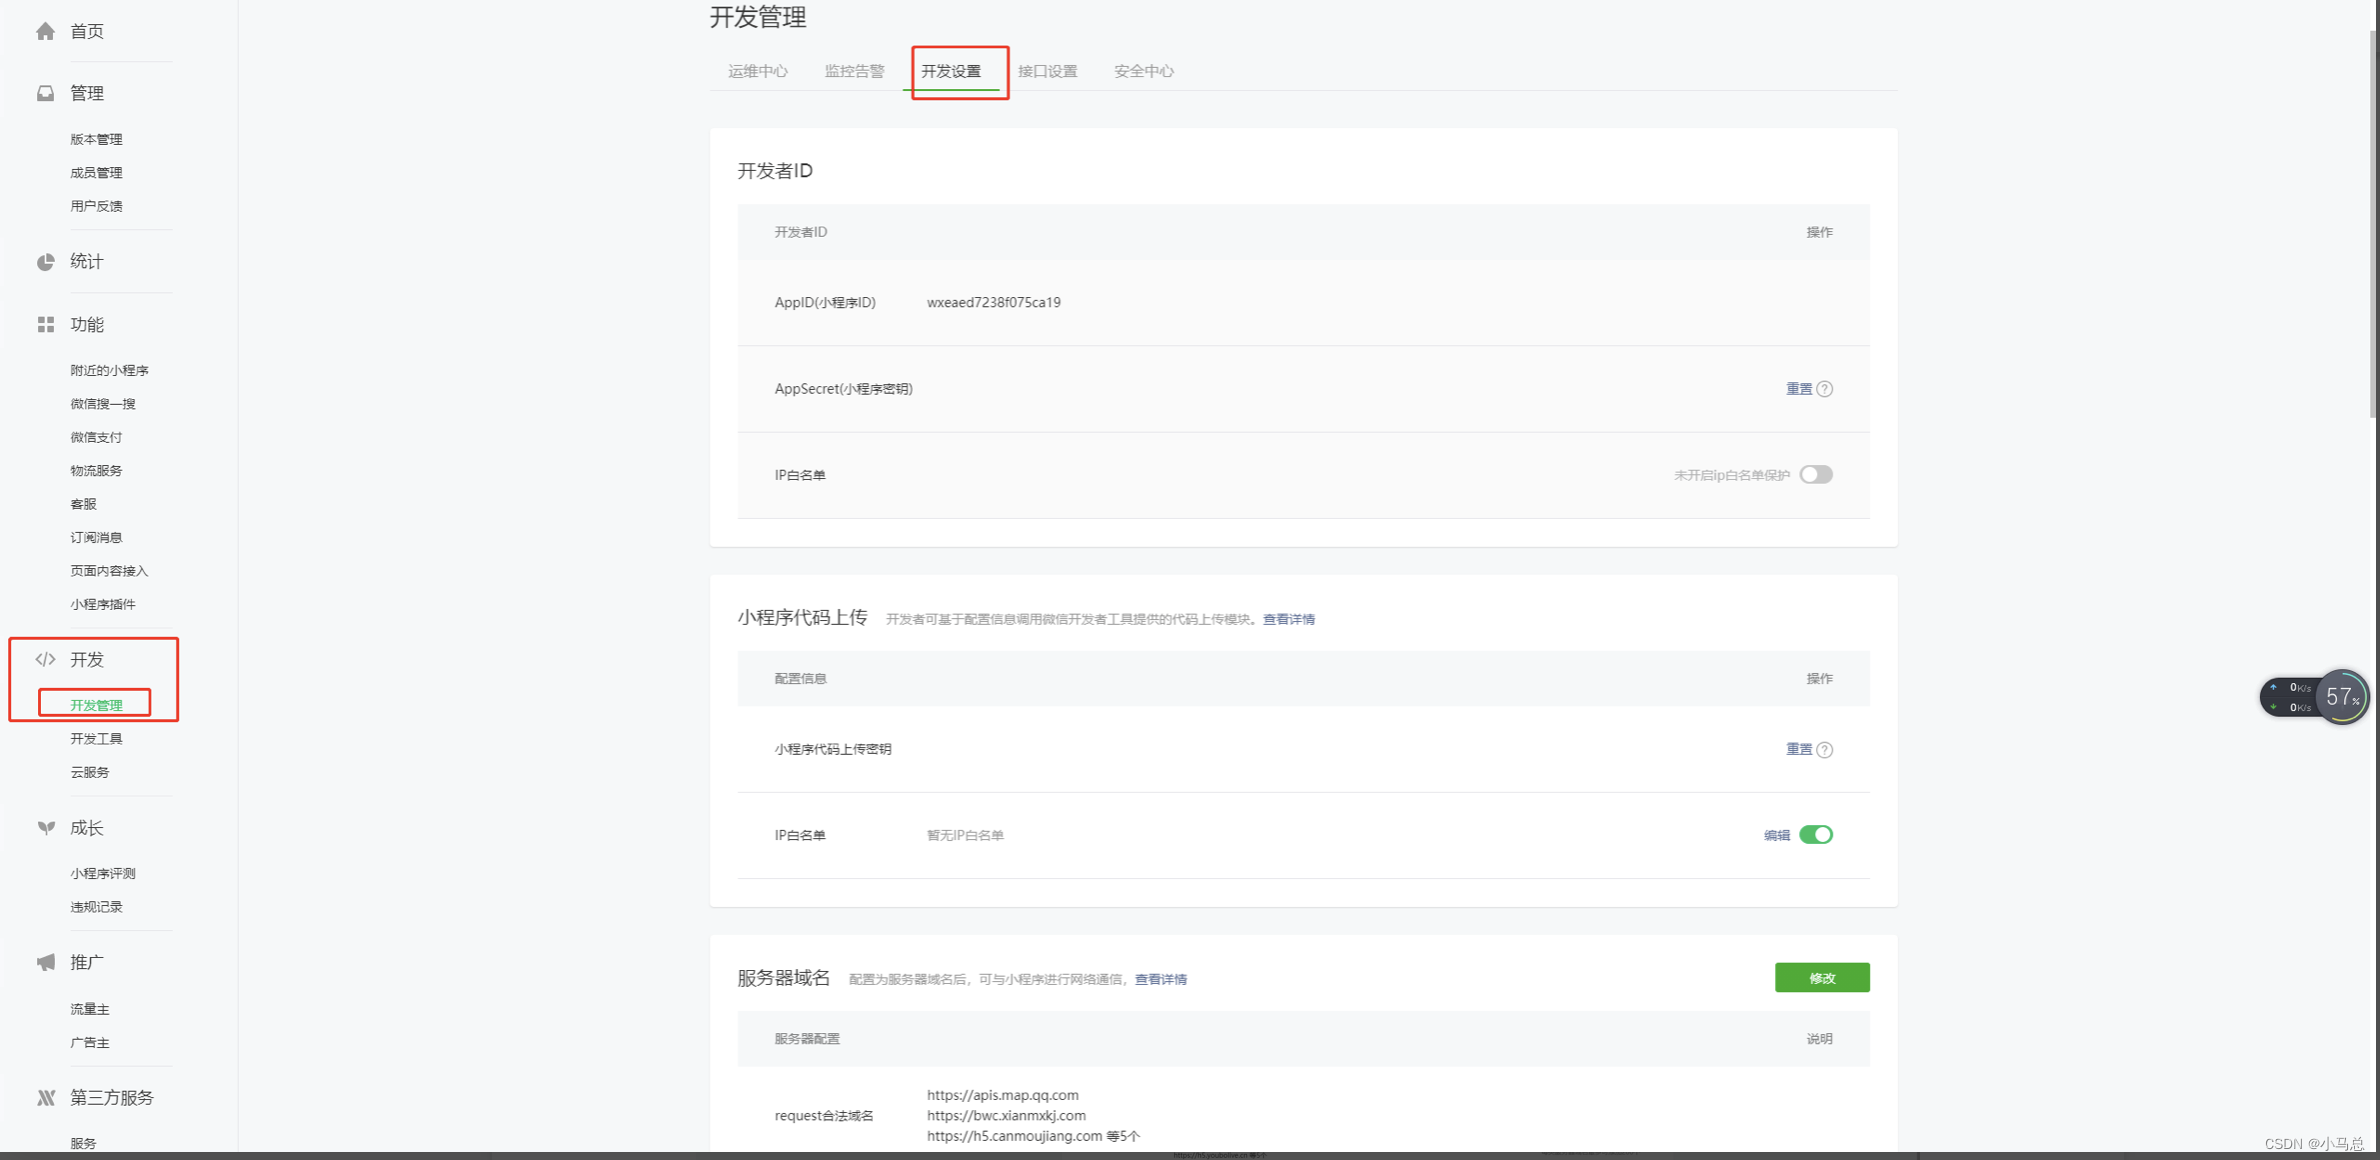Click the megaphone icon next to 推广
Viewport: 2380px width, 1160px height.
tap(45, 962)
